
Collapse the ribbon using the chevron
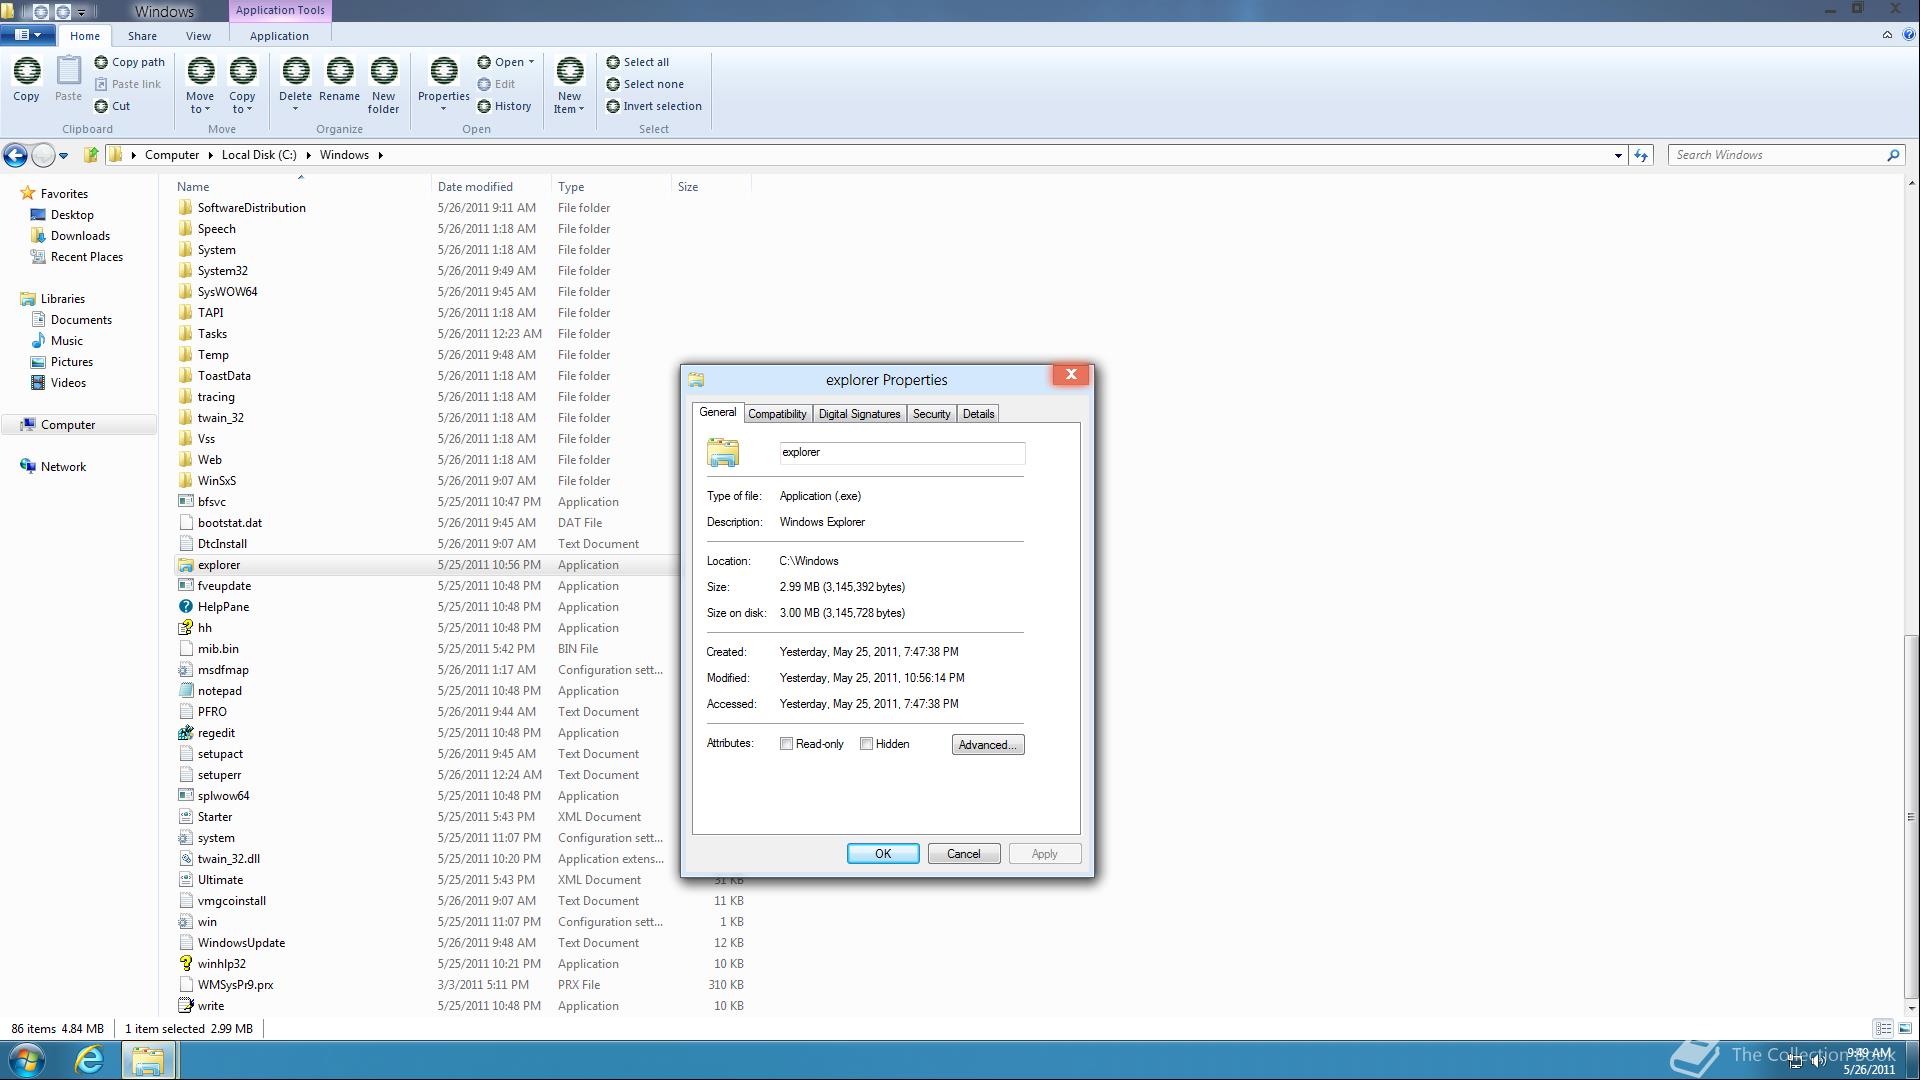(1887, 35)
